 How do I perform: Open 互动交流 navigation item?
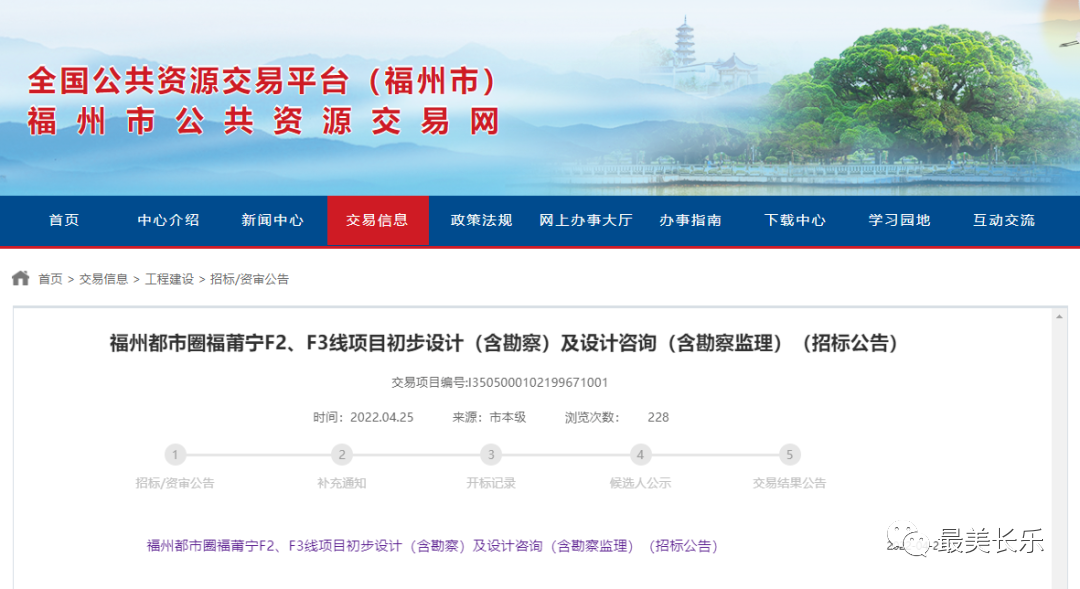pos(1004,220)
